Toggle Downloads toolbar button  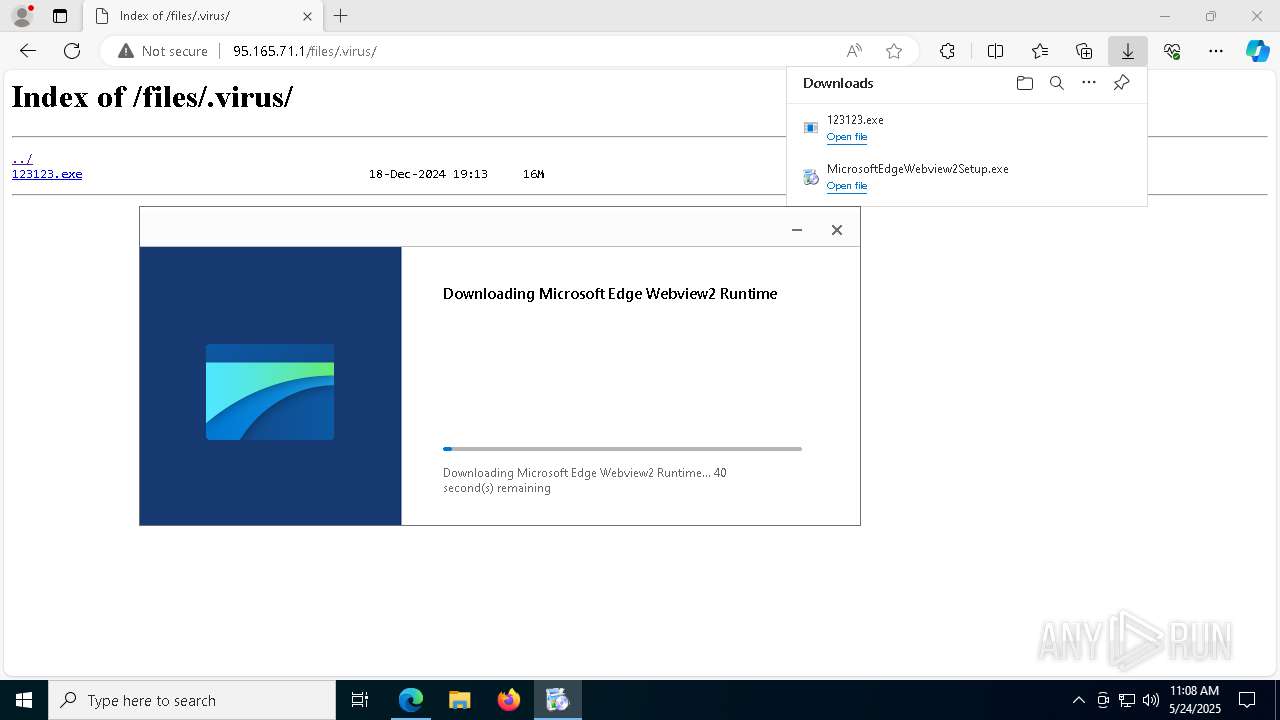[x=1128, y=51]
